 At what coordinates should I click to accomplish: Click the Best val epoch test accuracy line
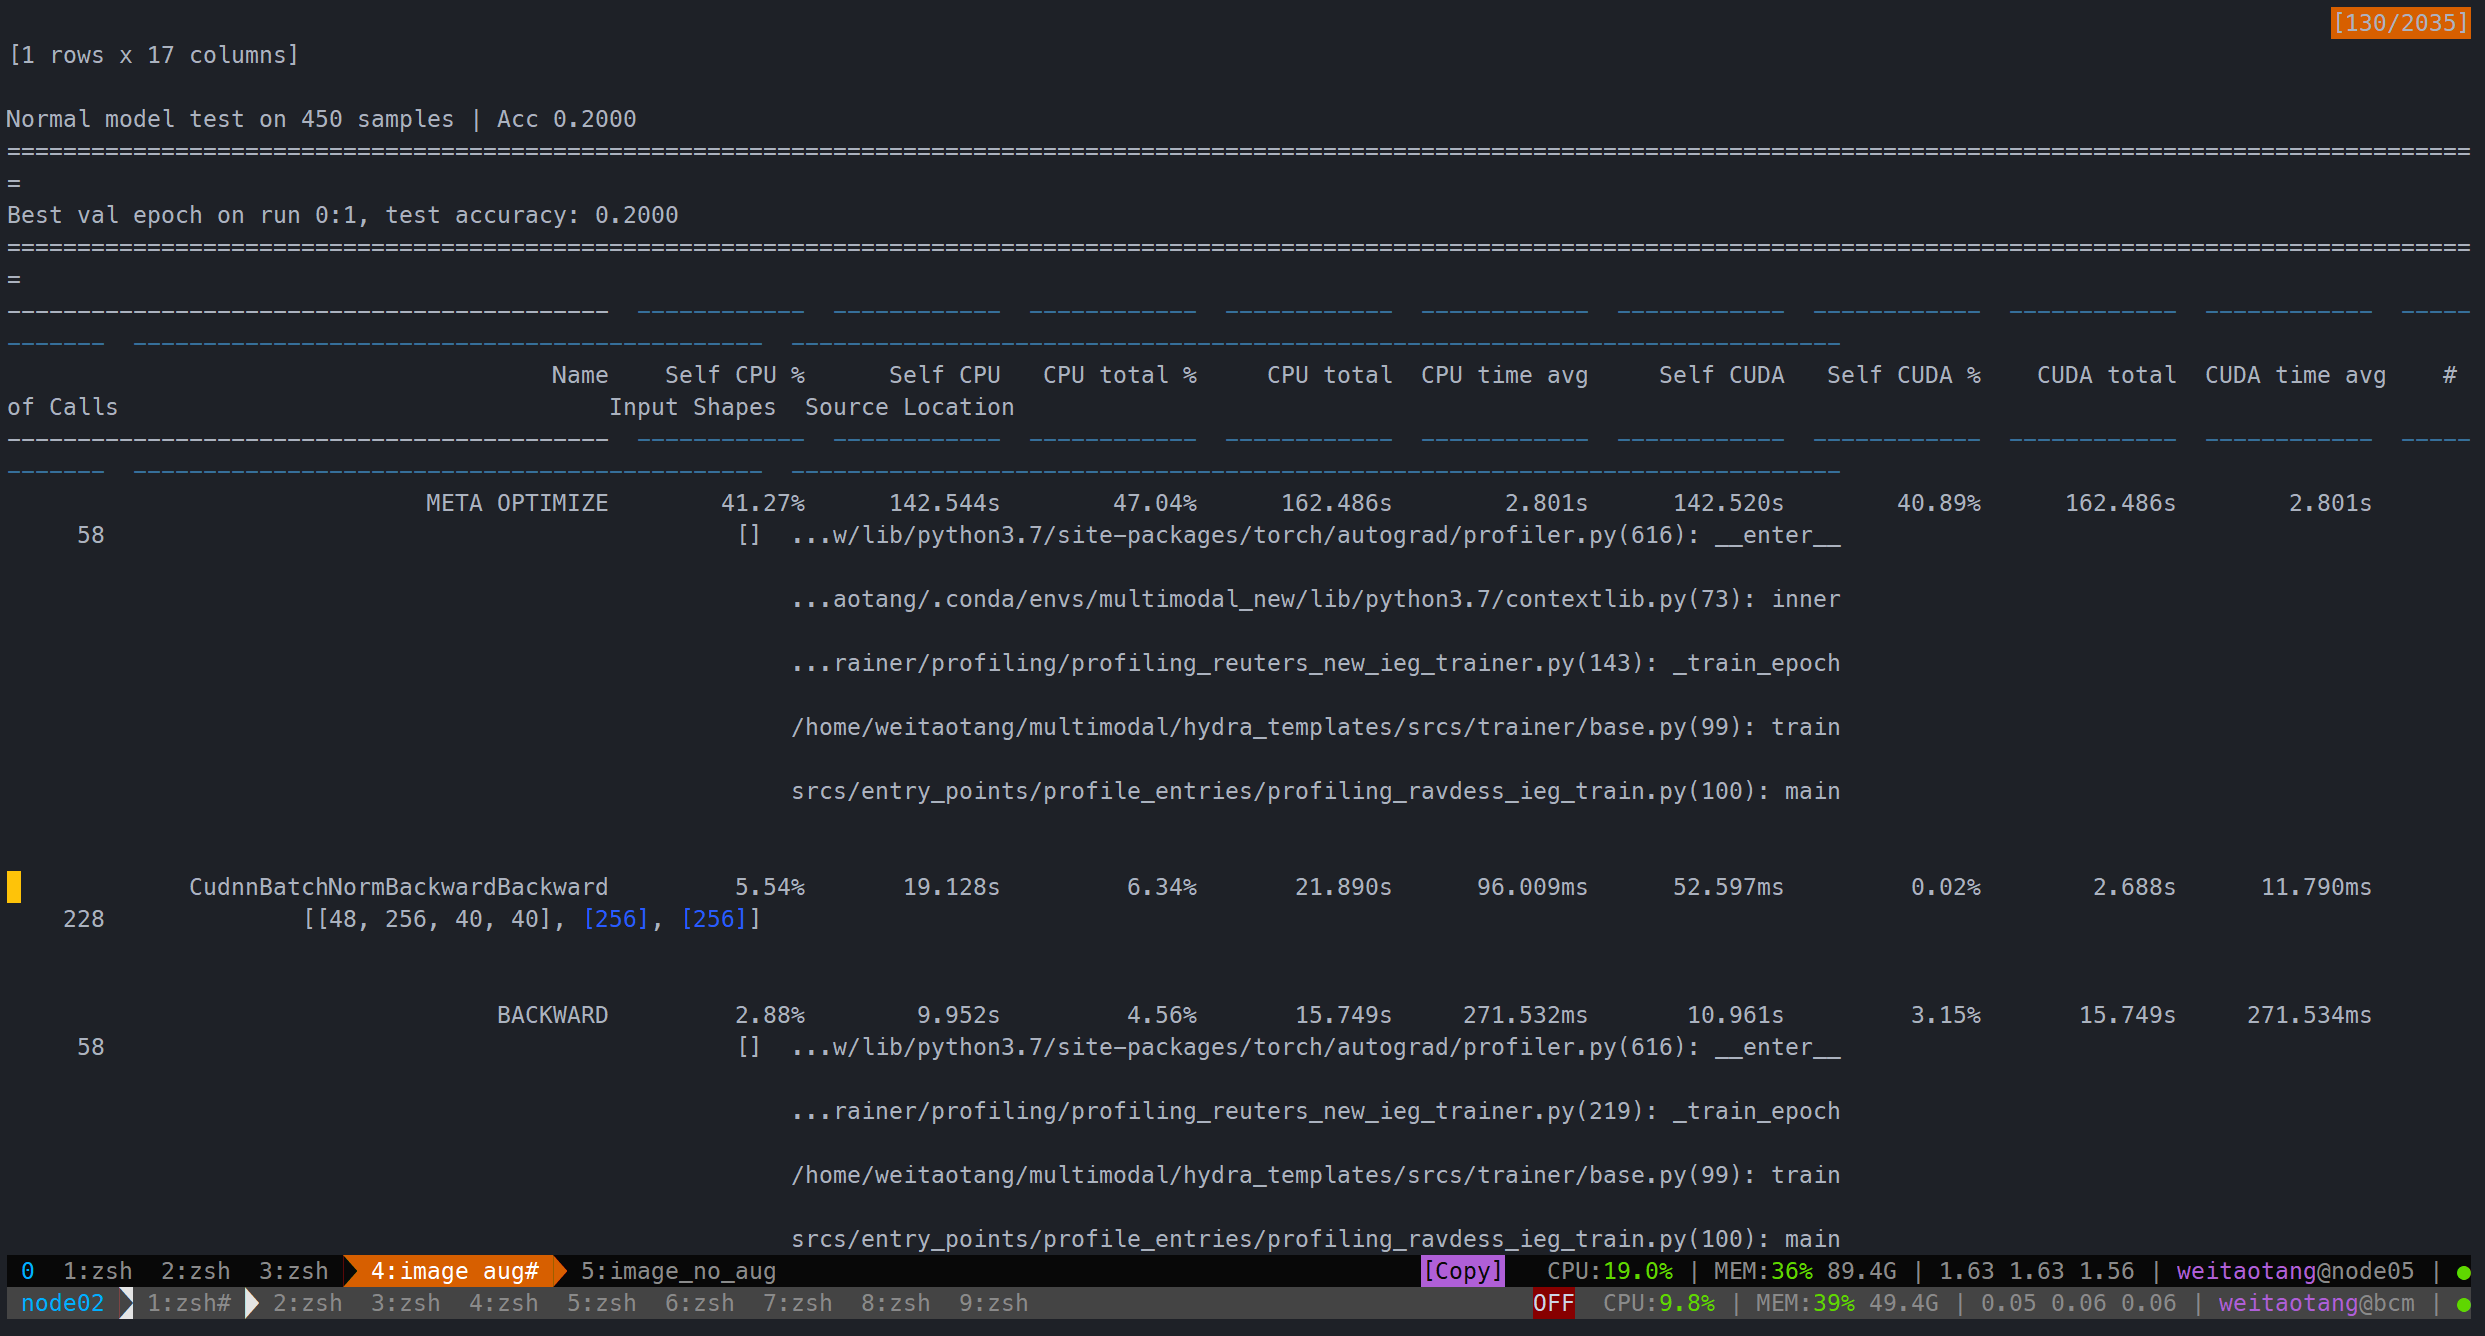pyautogui.click(x=342, y=215)
